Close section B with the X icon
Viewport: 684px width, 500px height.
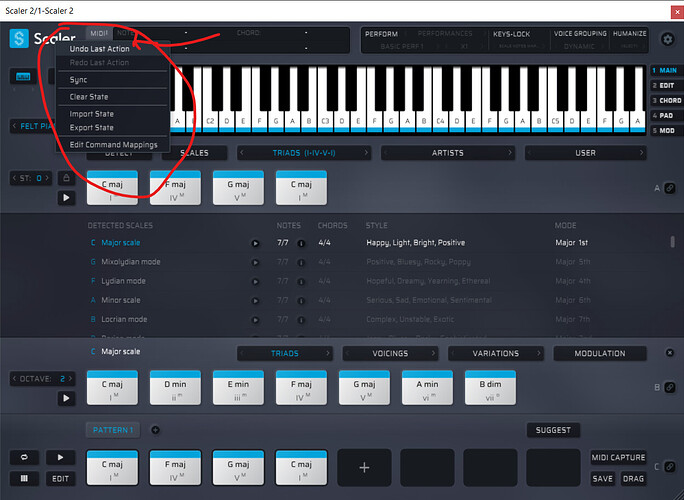coord(670,353)
